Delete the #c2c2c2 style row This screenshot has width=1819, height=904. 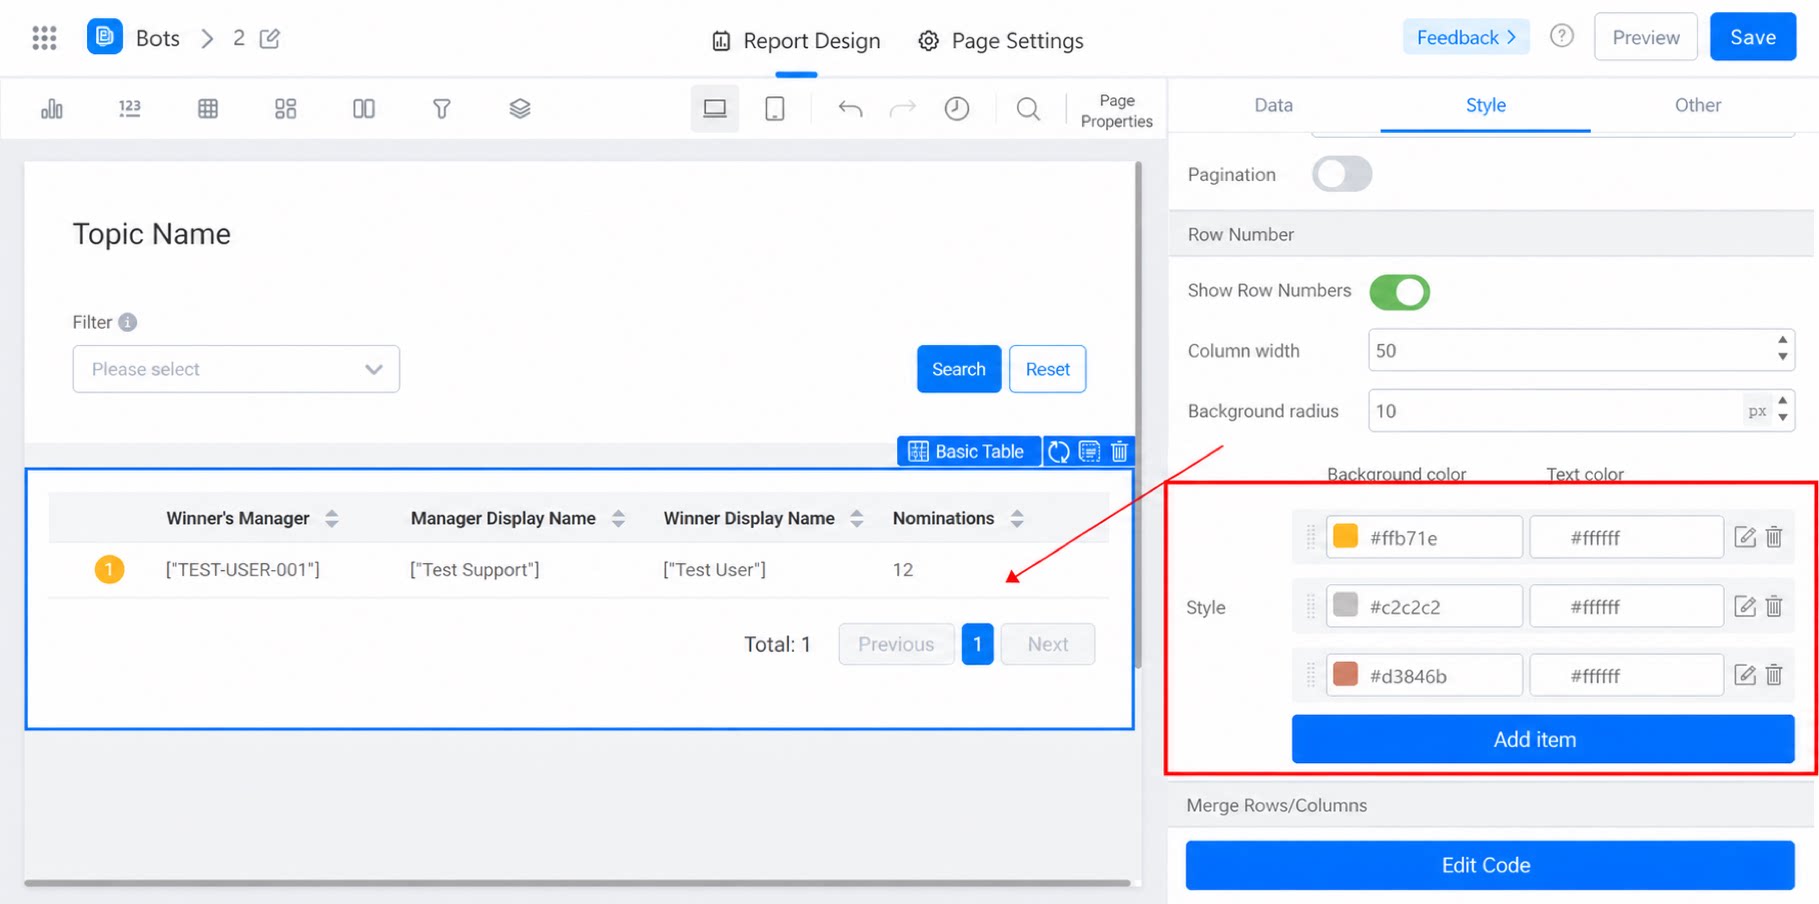[1774, 606]
